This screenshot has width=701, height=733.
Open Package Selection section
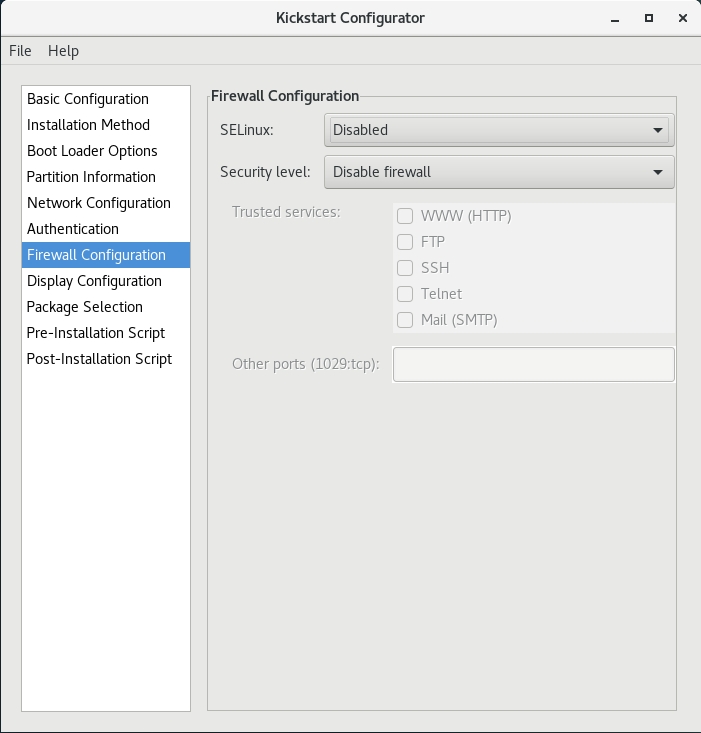85,307
